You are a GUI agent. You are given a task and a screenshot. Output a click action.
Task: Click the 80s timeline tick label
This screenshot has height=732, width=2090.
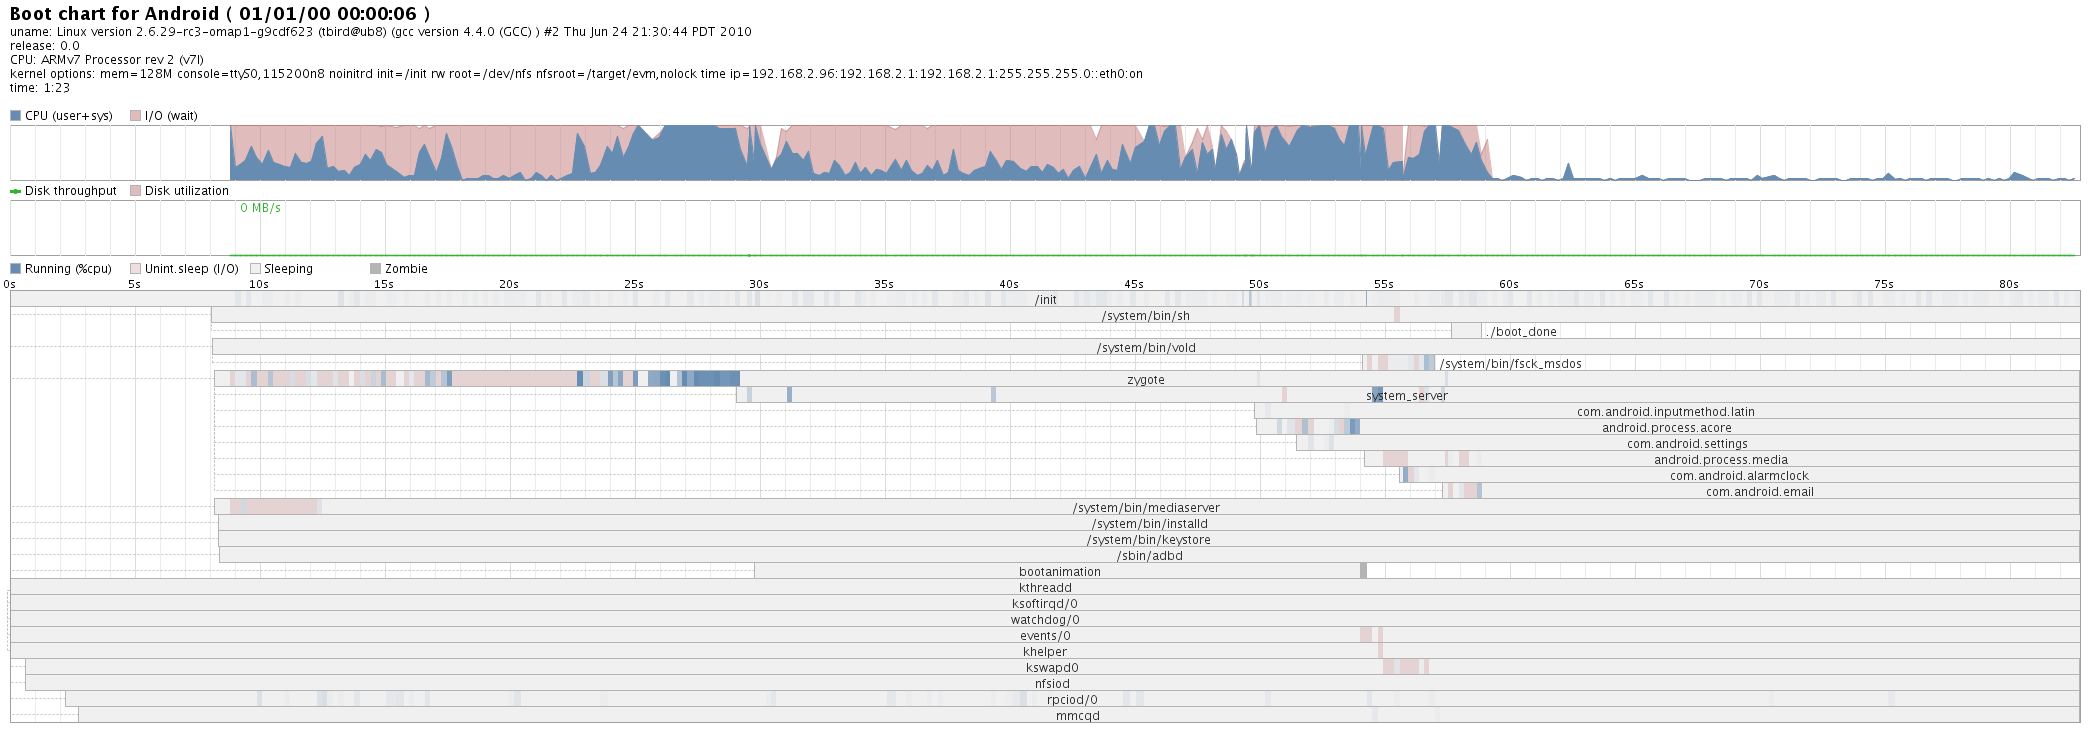(2009, 284)
